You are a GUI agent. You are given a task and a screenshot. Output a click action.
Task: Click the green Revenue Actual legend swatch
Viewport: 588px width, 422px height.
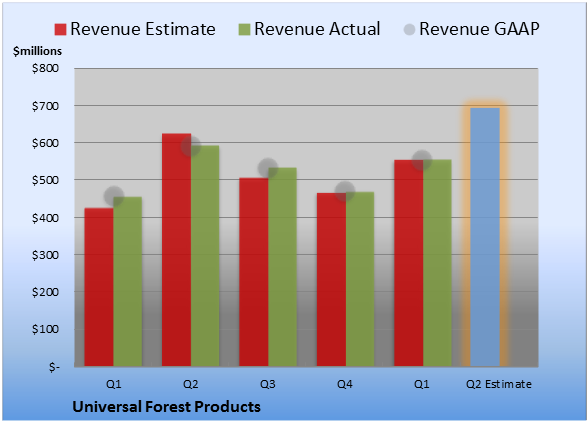coord(244,30)
